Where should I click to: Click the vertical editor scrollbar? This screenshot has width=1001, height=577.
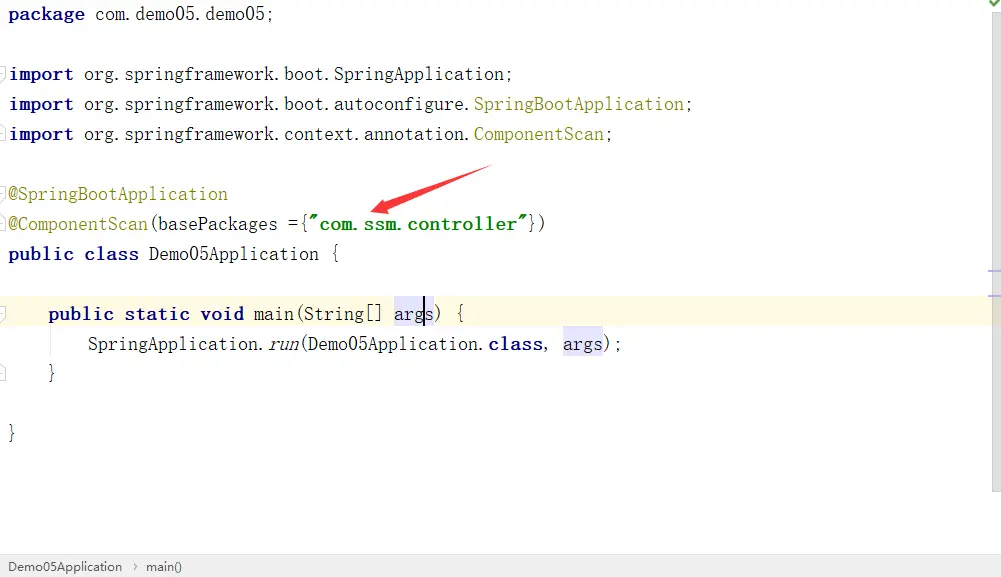tap(997, 252)
